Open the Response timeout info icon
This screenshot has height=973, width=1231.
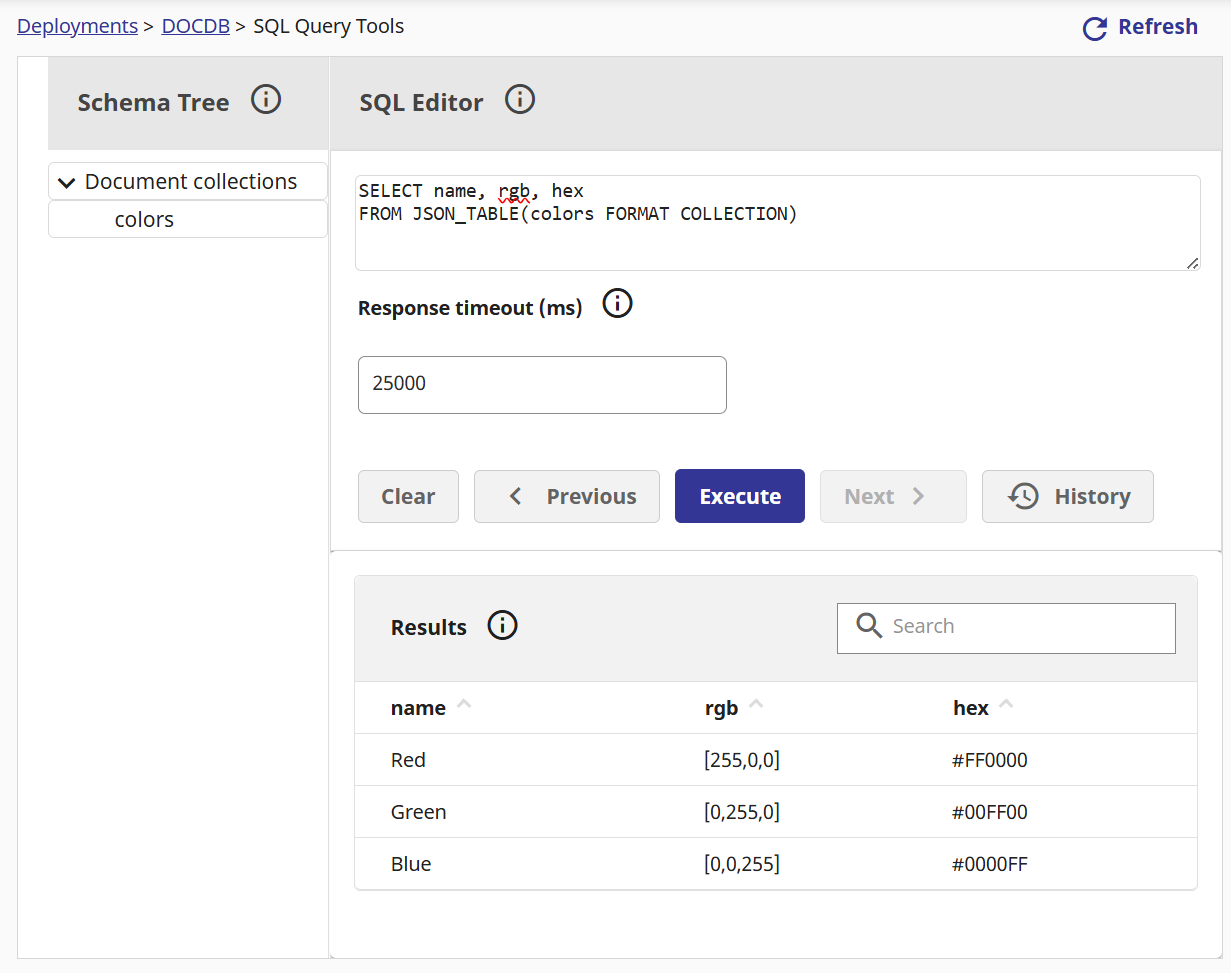(618, 303)
